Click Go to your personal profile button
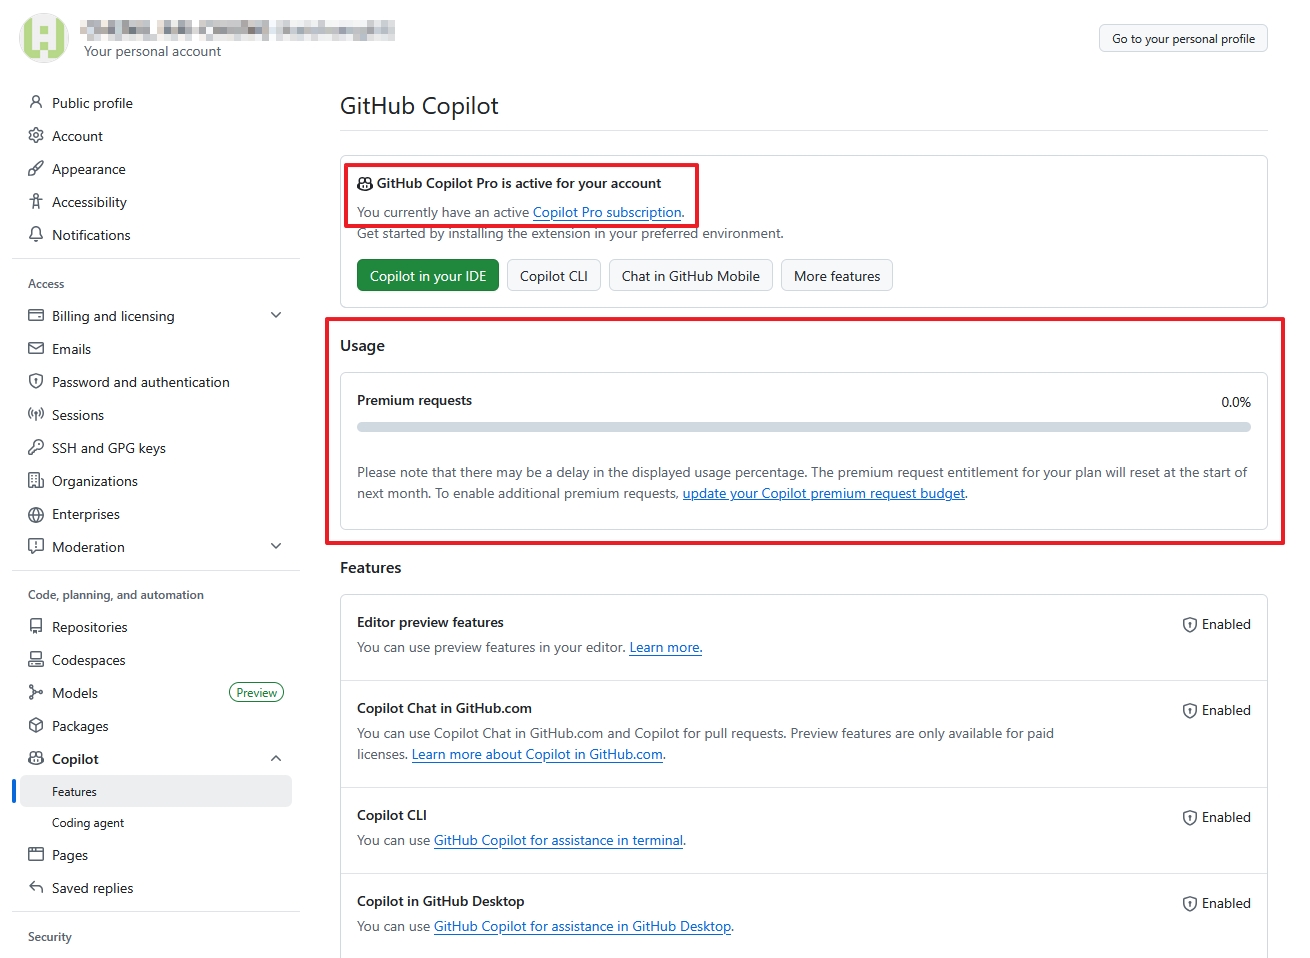The width and height of the screenshot is (1310, 958). pos(1183,38)
